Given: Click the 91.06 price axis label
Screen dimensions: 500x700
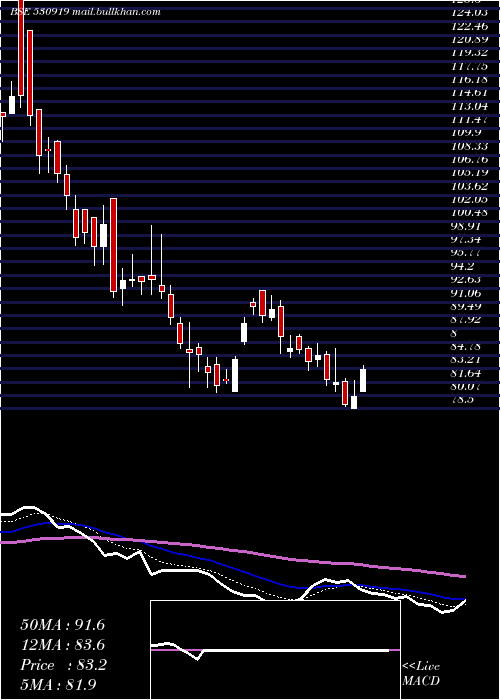Looking at the screenshot, I should click(x=467, y=293).
